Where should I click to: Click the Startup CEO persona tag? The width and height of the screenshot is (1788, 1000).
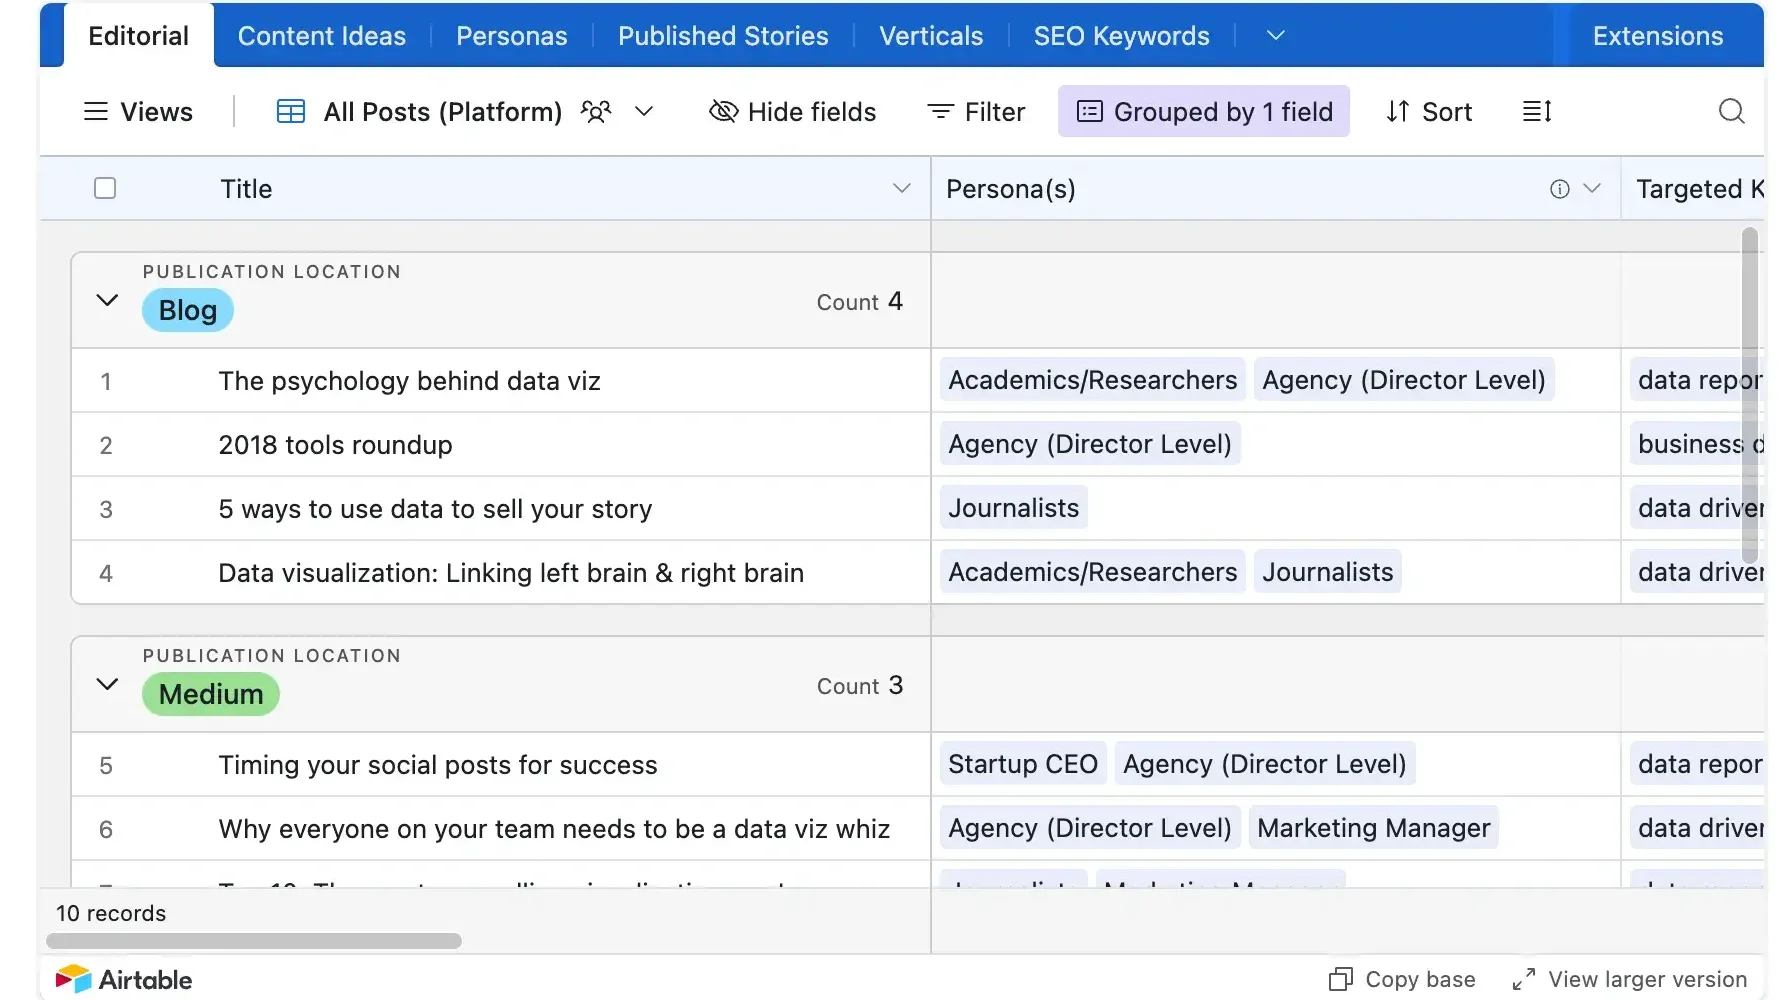tap(1023, 764)
